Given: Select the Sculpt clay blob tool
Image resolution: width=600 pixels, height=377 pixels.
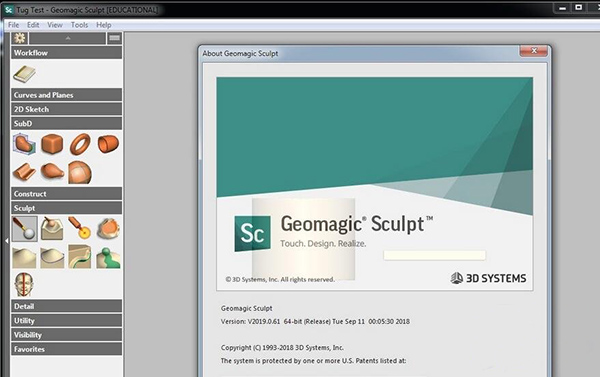Looking at the screenshot, I should 108,228.
